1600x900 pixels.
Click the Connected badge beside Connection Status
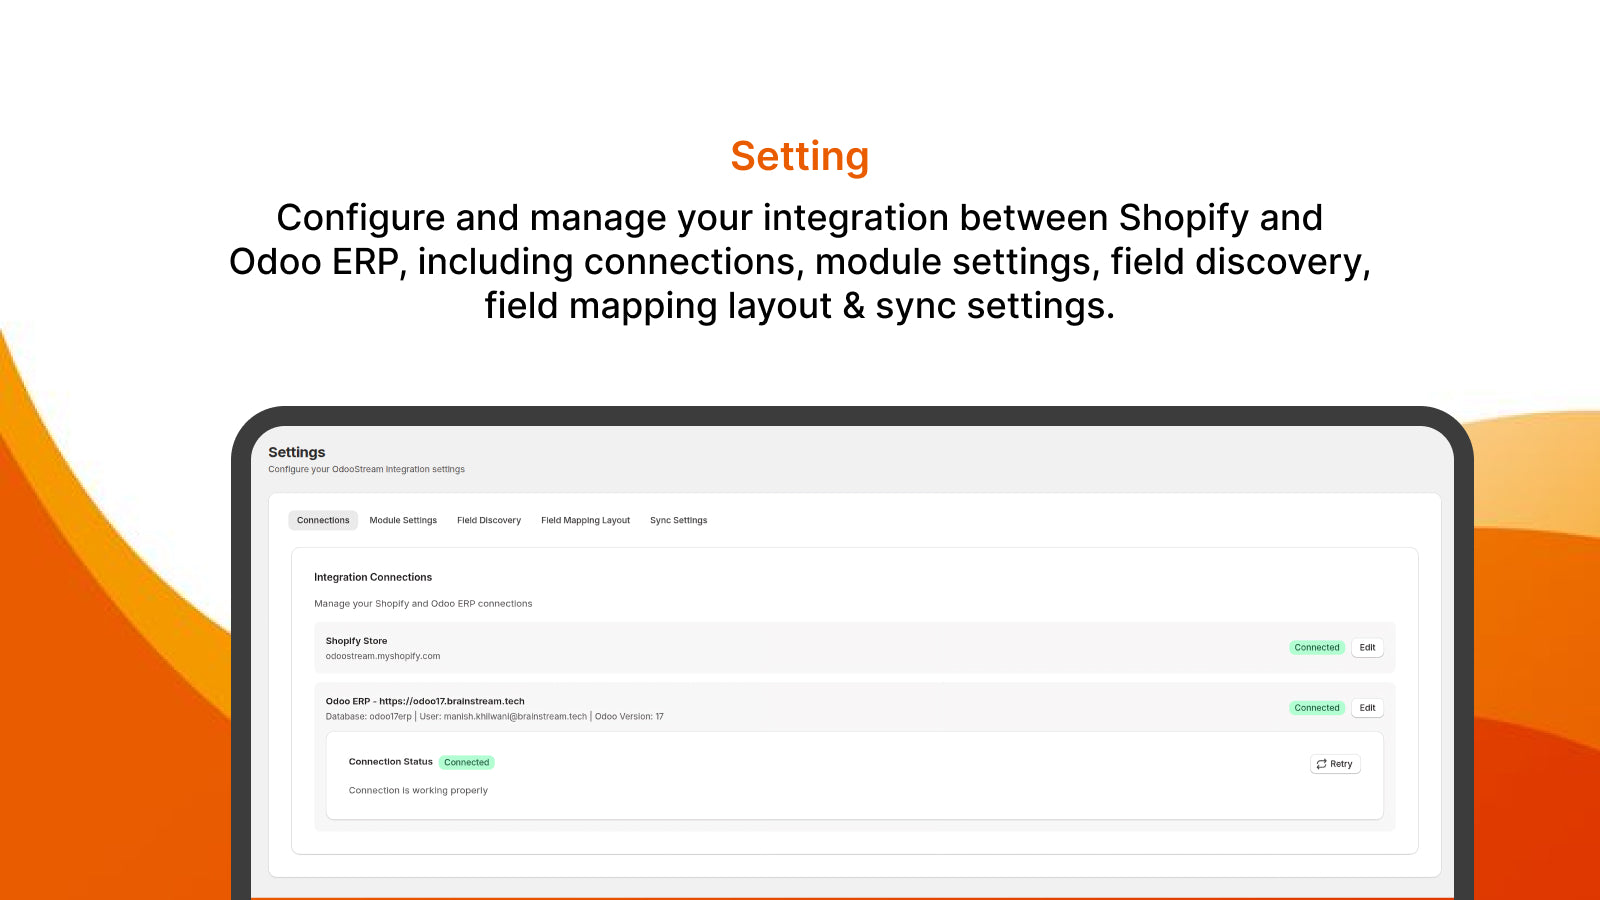pyautogui.click(x=466, y=762)
